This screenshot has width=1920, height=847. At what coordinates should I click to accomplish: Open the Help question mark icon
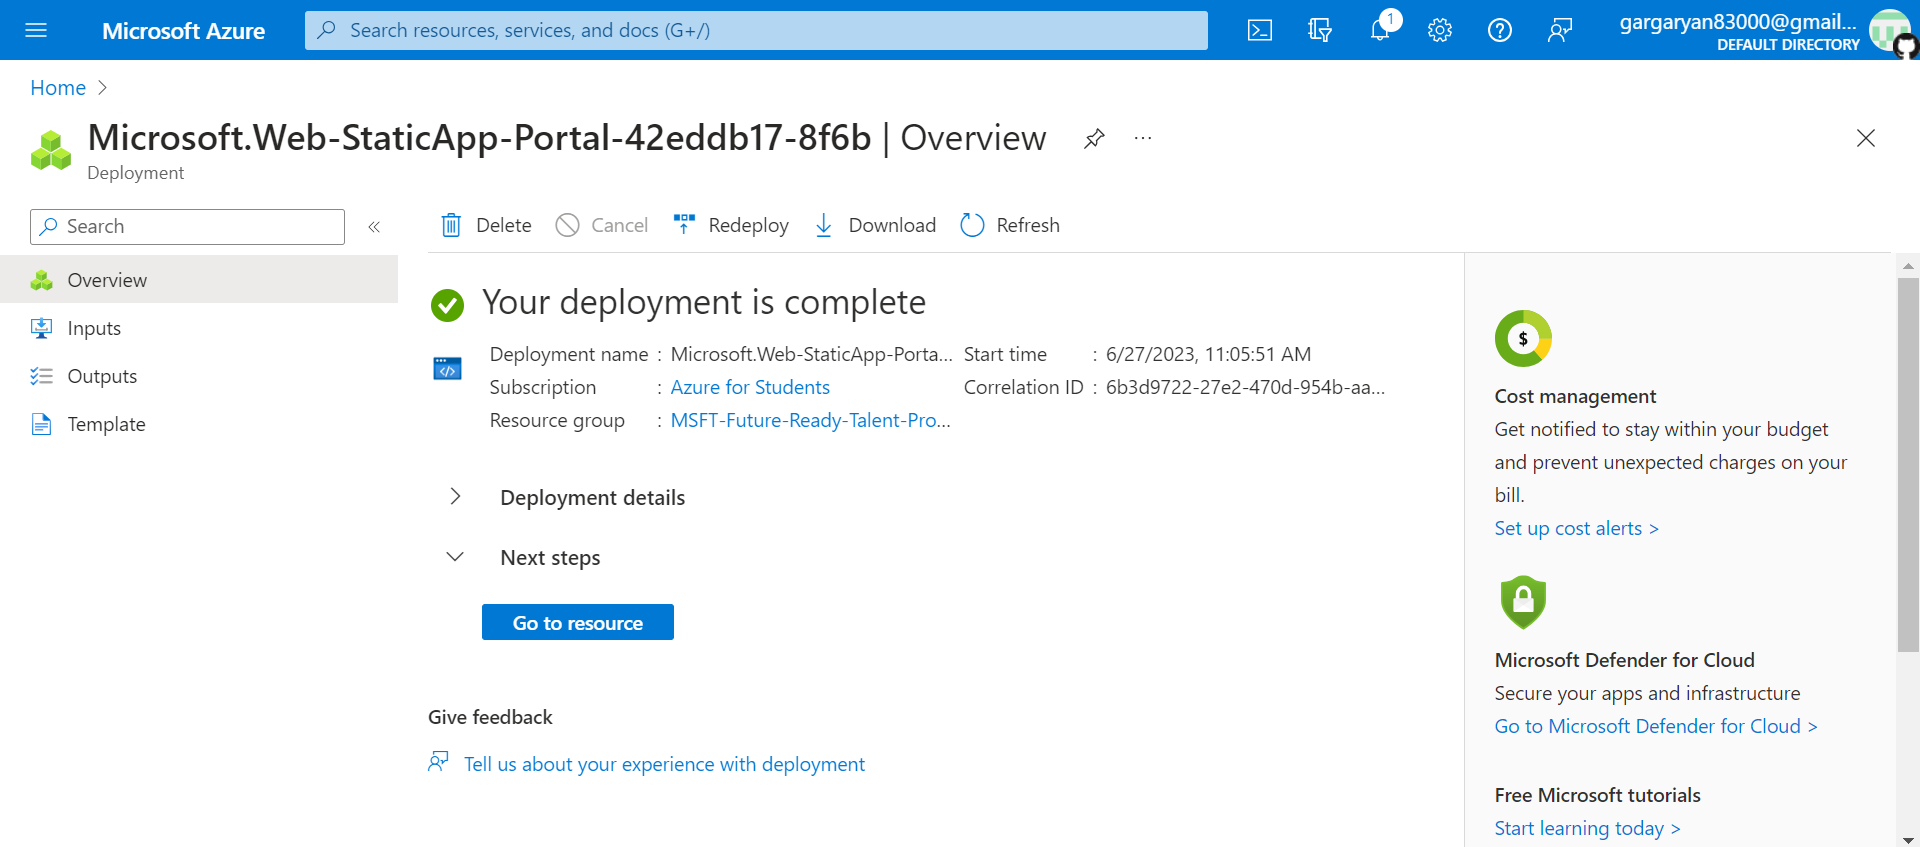[1500, 30]
